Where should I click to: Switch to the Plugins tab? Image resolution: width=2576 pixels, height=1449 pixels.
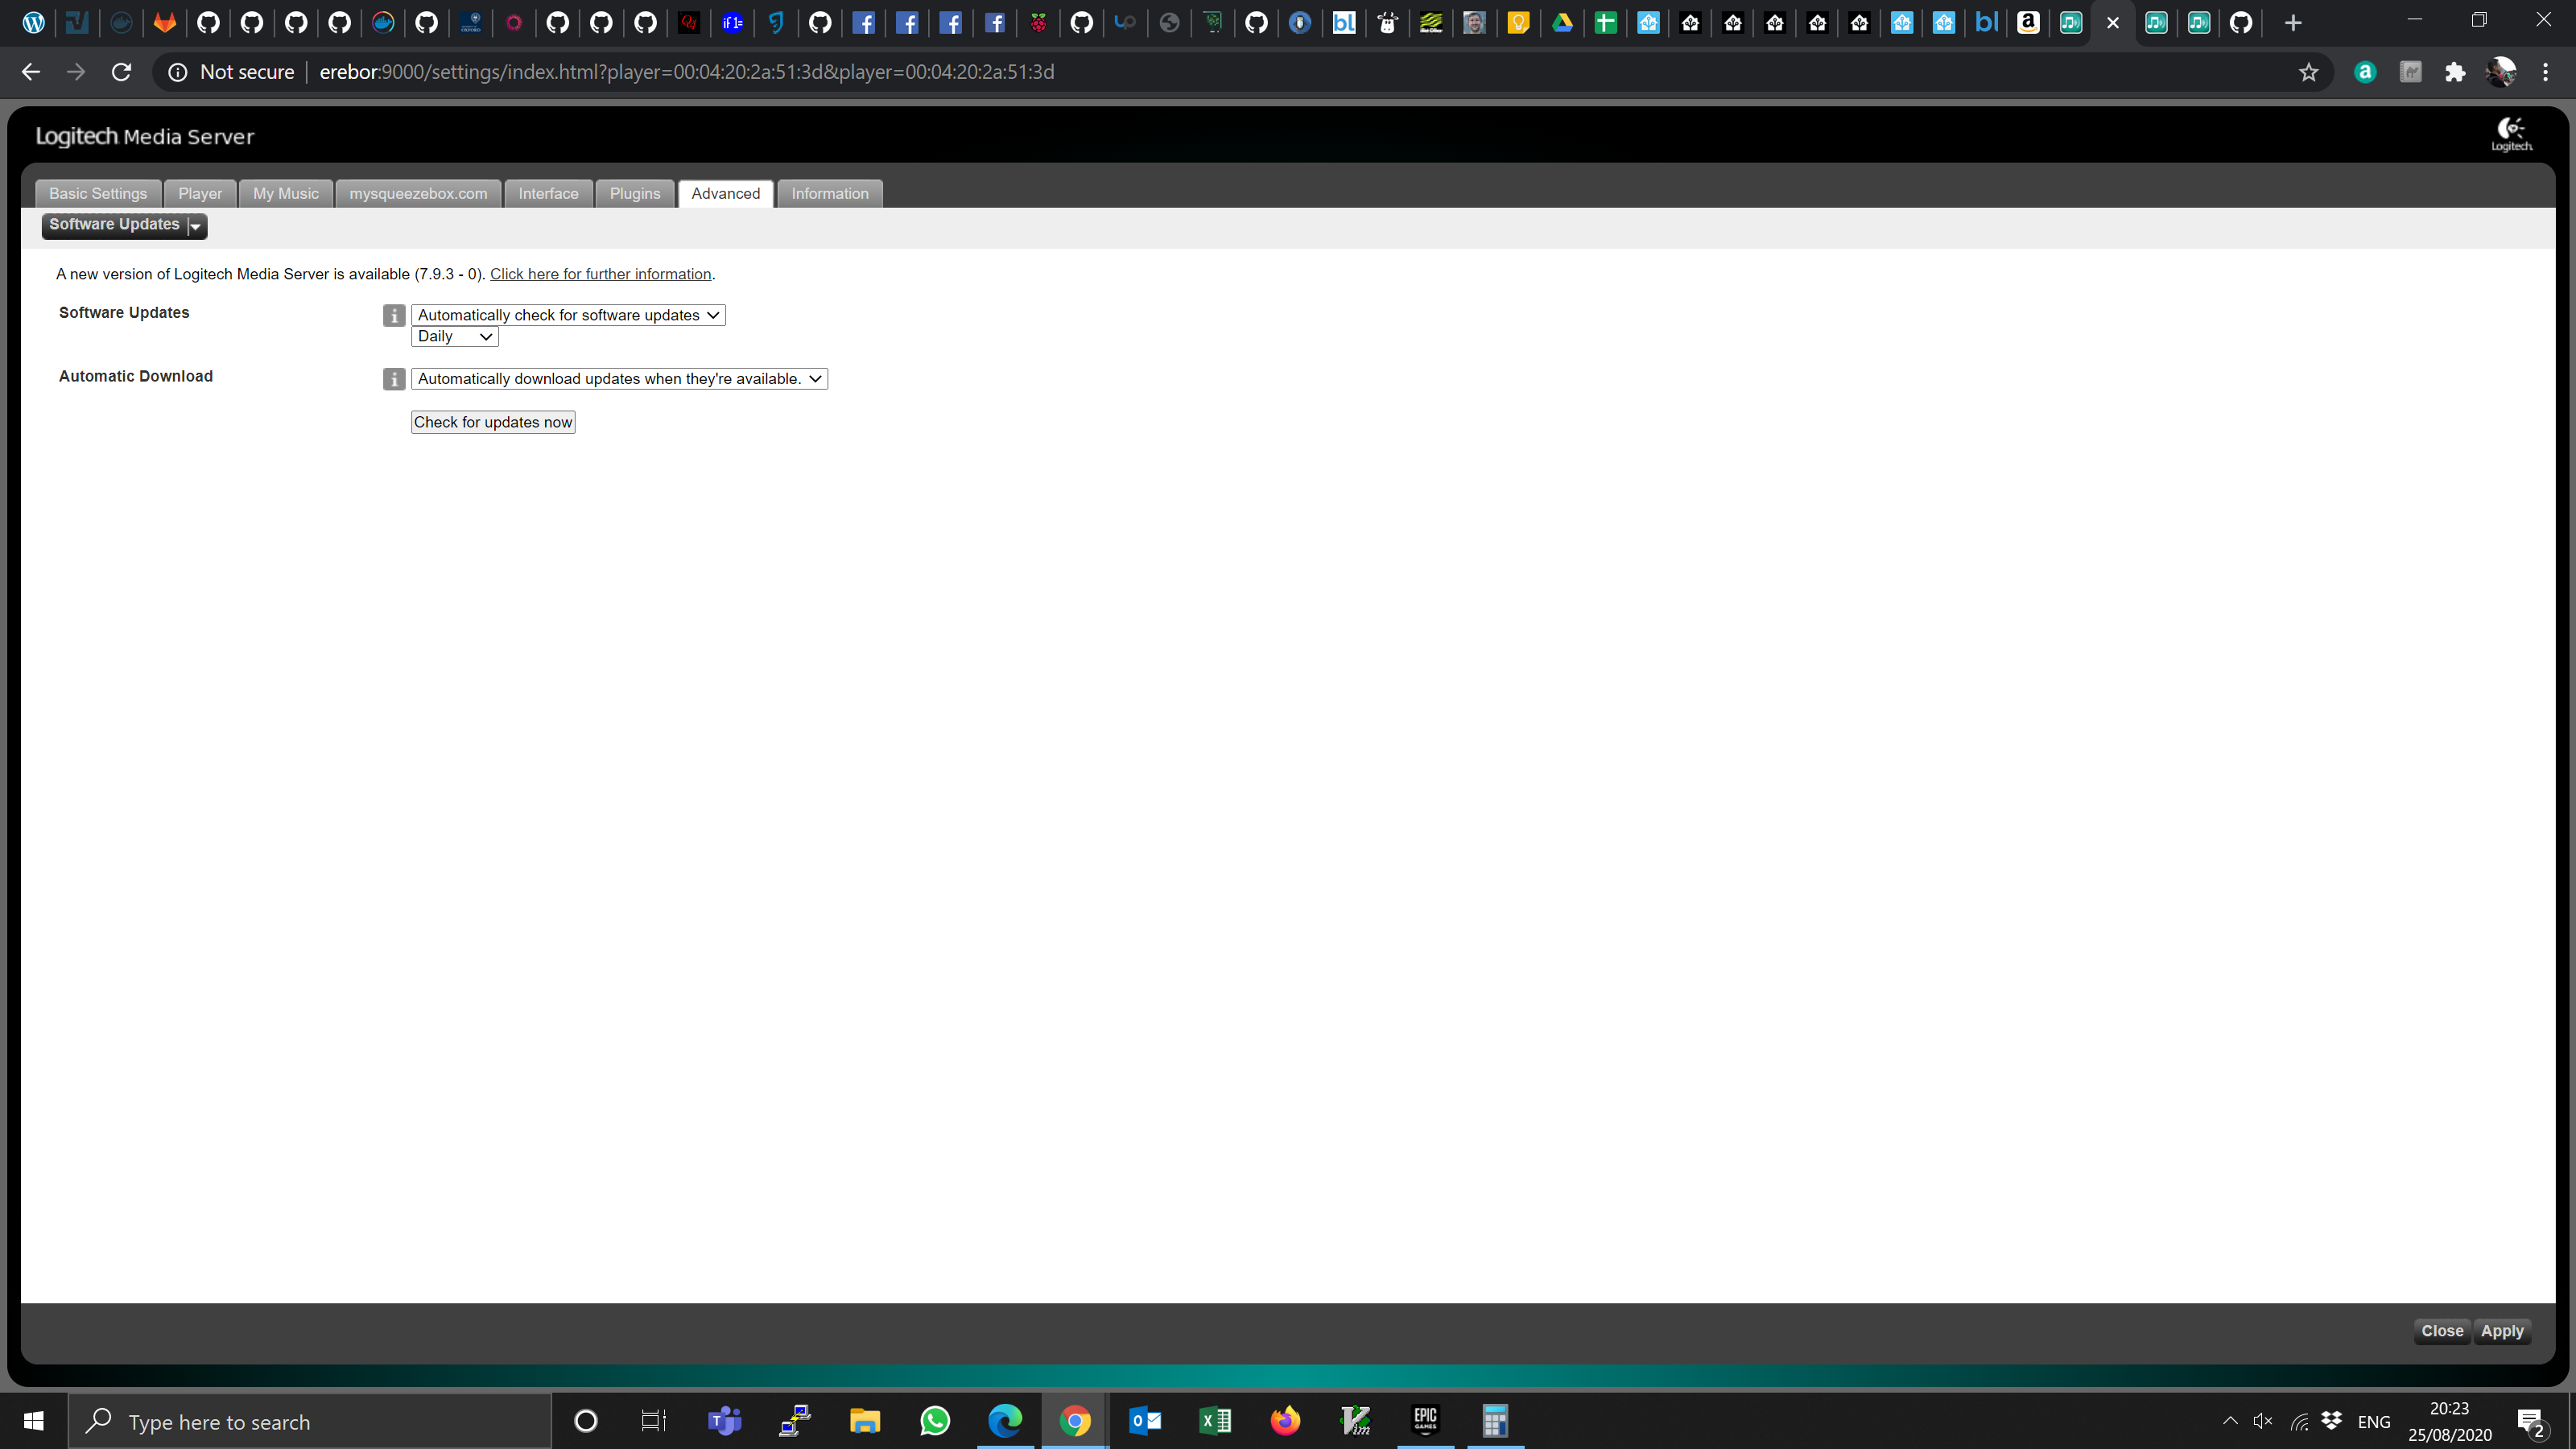[x=635, y=193]
